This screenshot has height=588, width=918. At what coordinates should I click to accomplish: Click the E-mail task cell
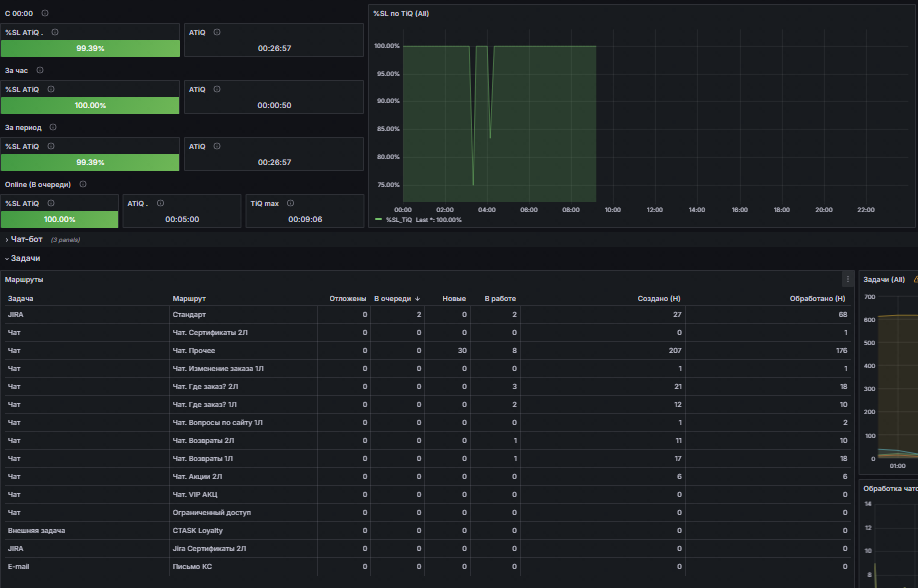click(87, 566)
